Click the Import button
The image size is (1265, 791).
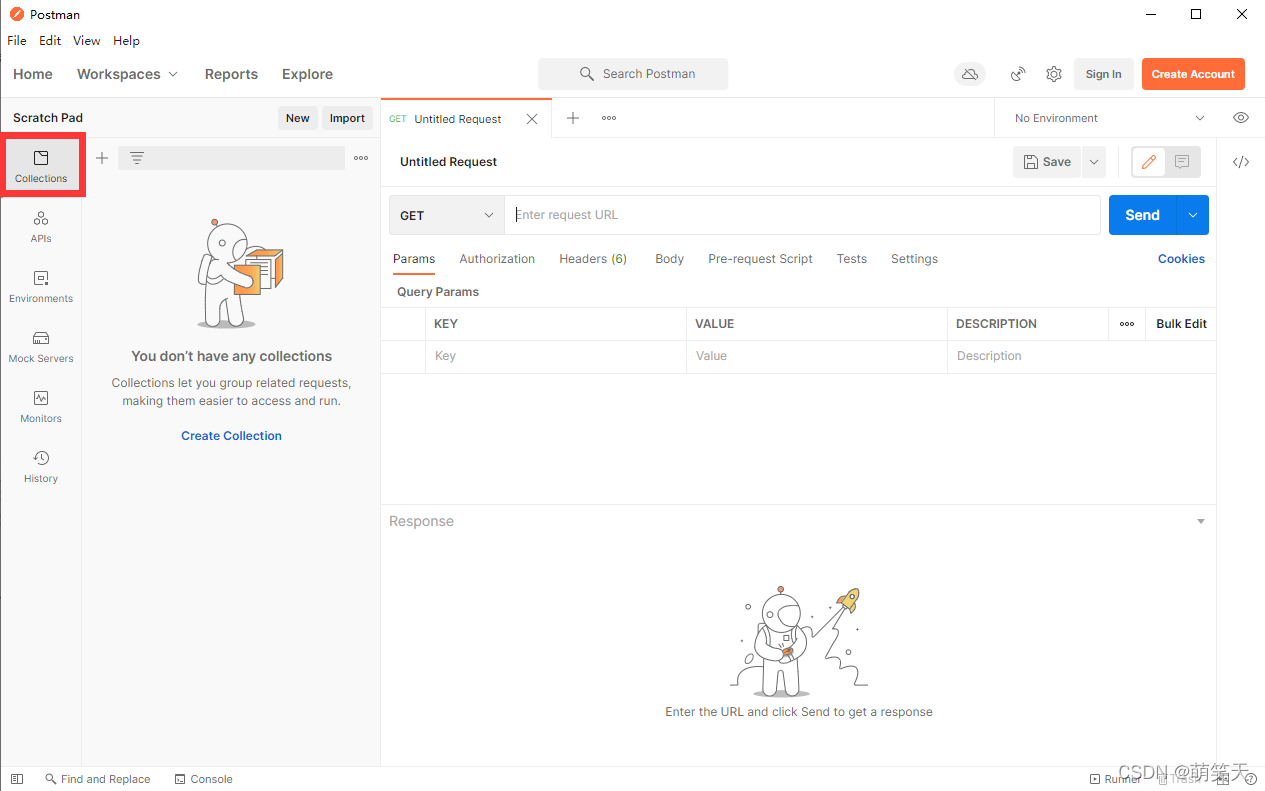pyautogui.click(x=347, y=118)
